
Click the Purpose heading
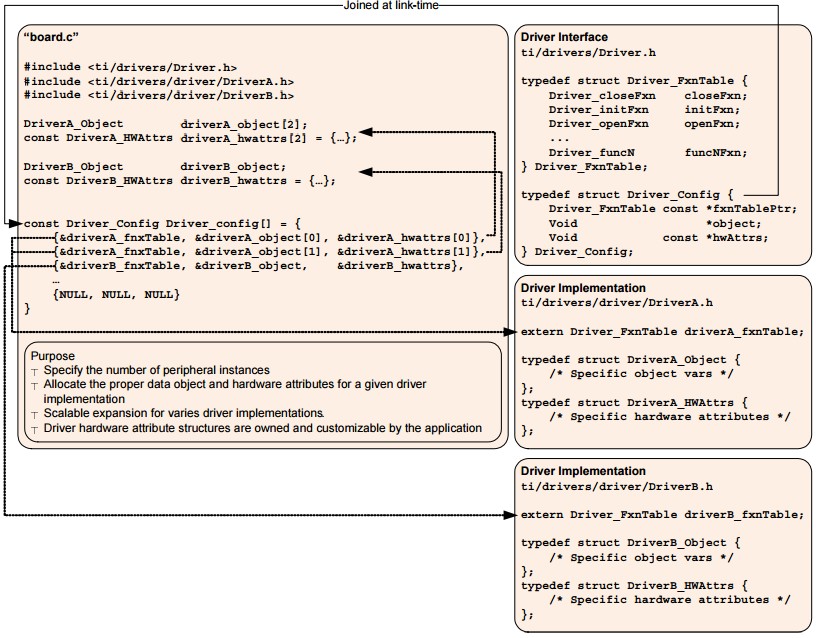pos(53,356)
